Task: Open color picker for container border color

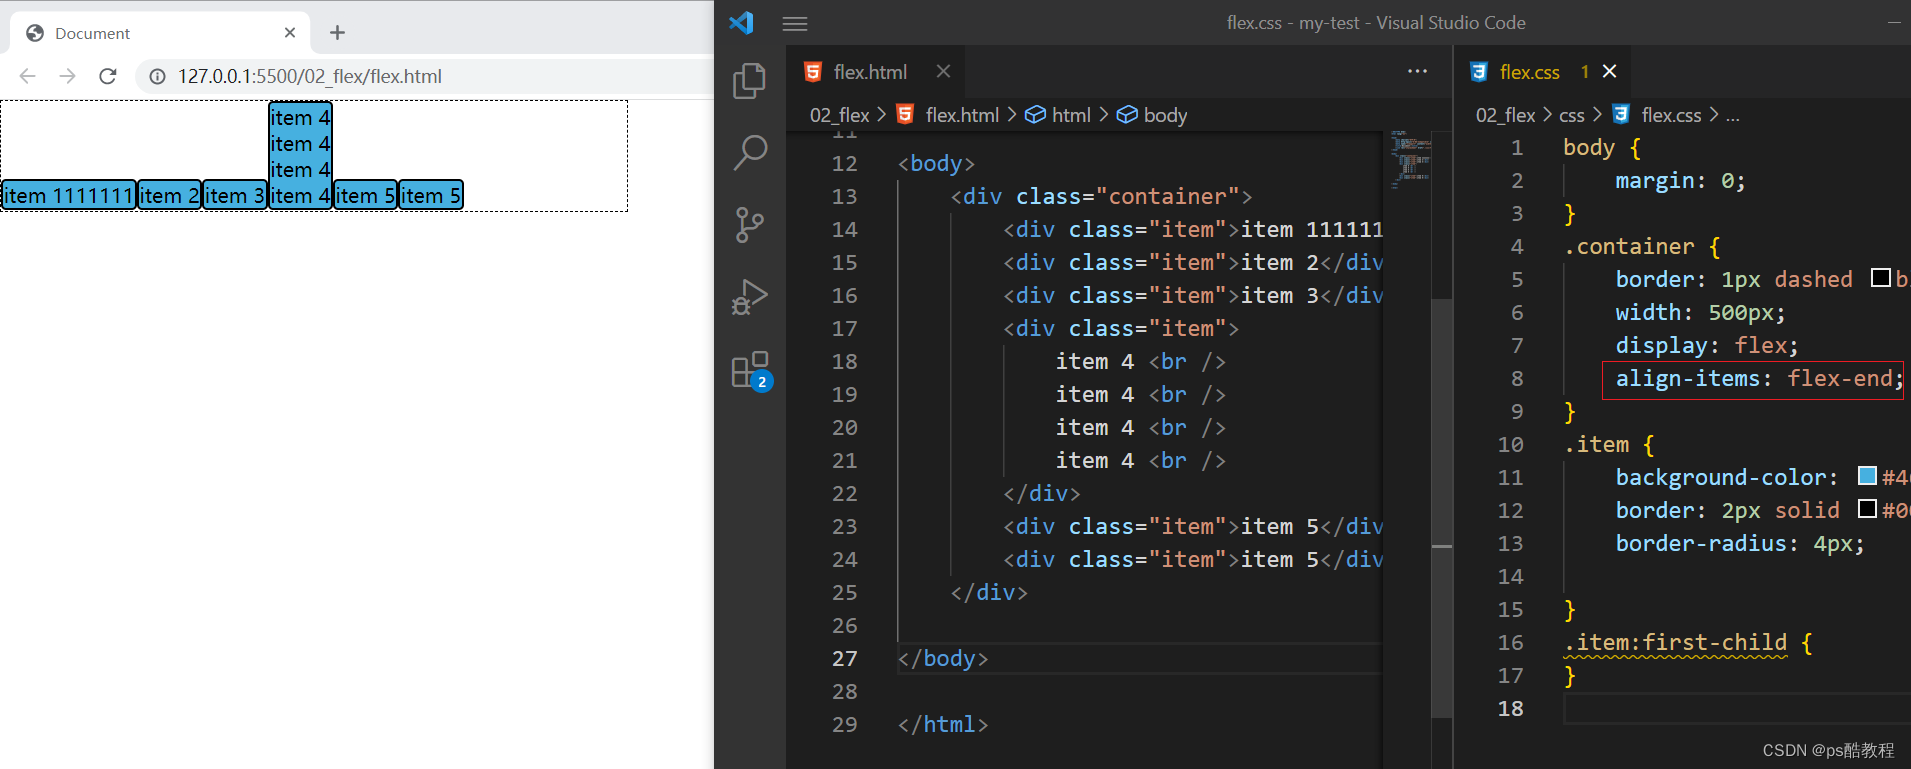Action: [x=1881, y=278]
